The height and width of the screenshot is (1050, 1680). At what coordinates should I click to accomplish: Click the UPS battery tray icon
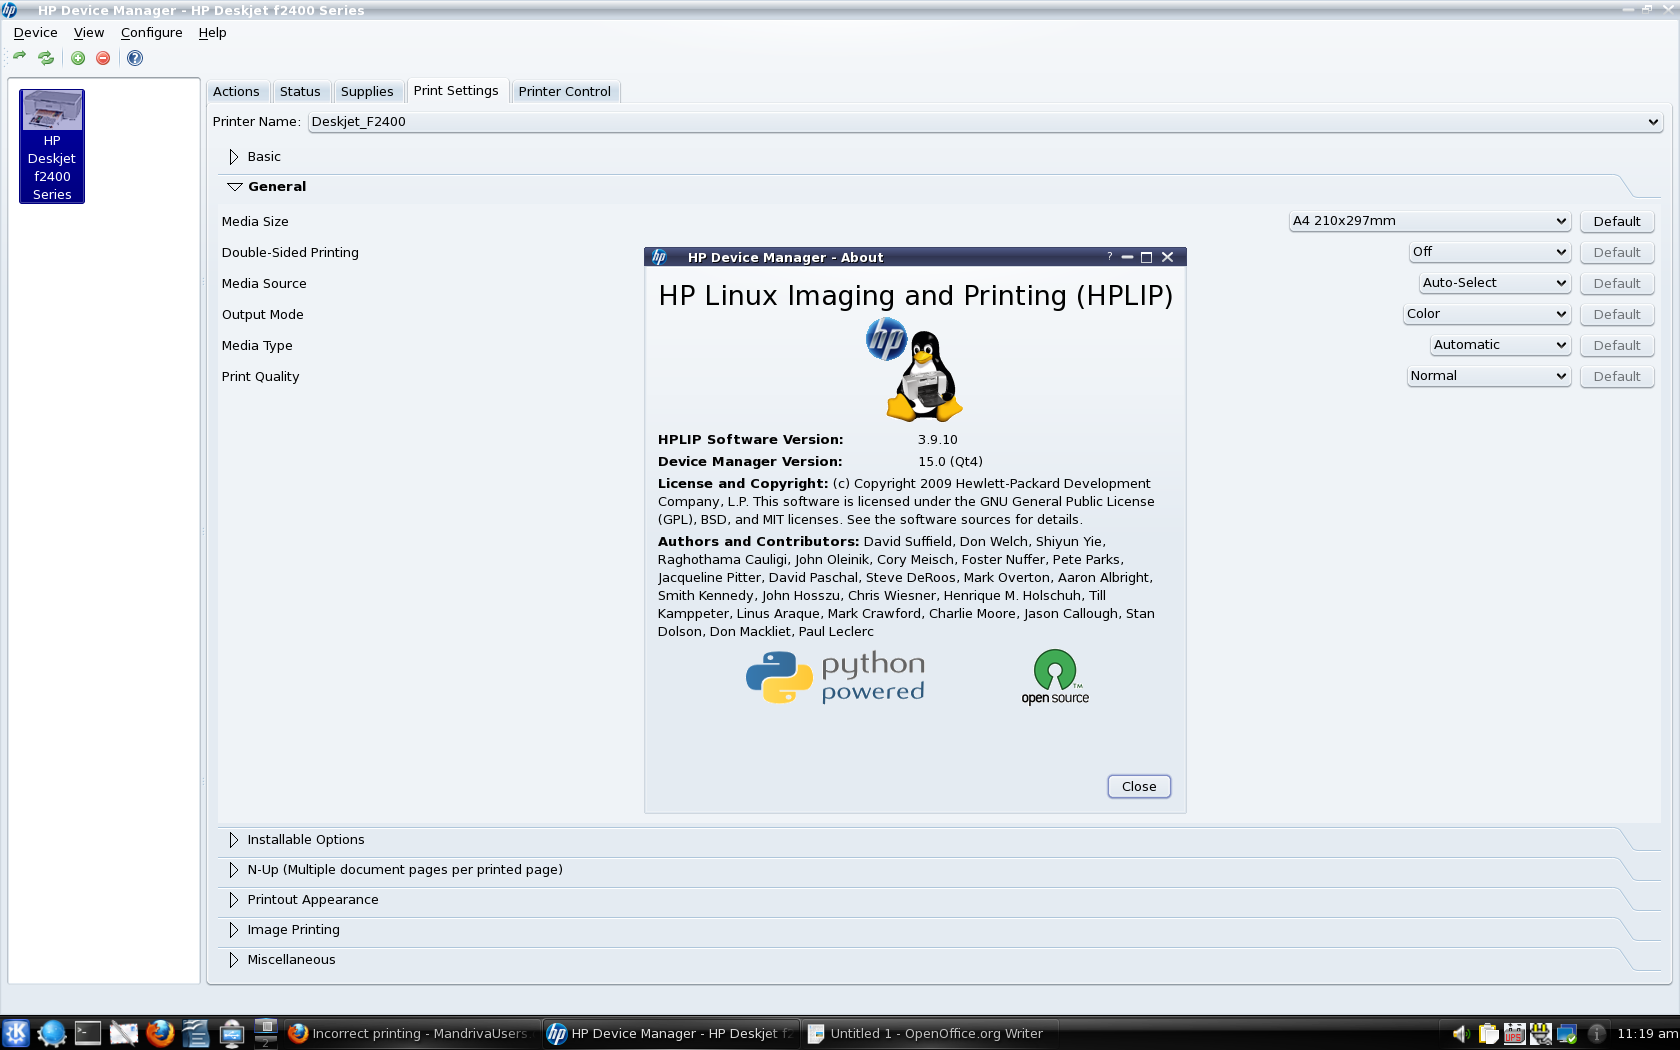click(1515, 1034)
